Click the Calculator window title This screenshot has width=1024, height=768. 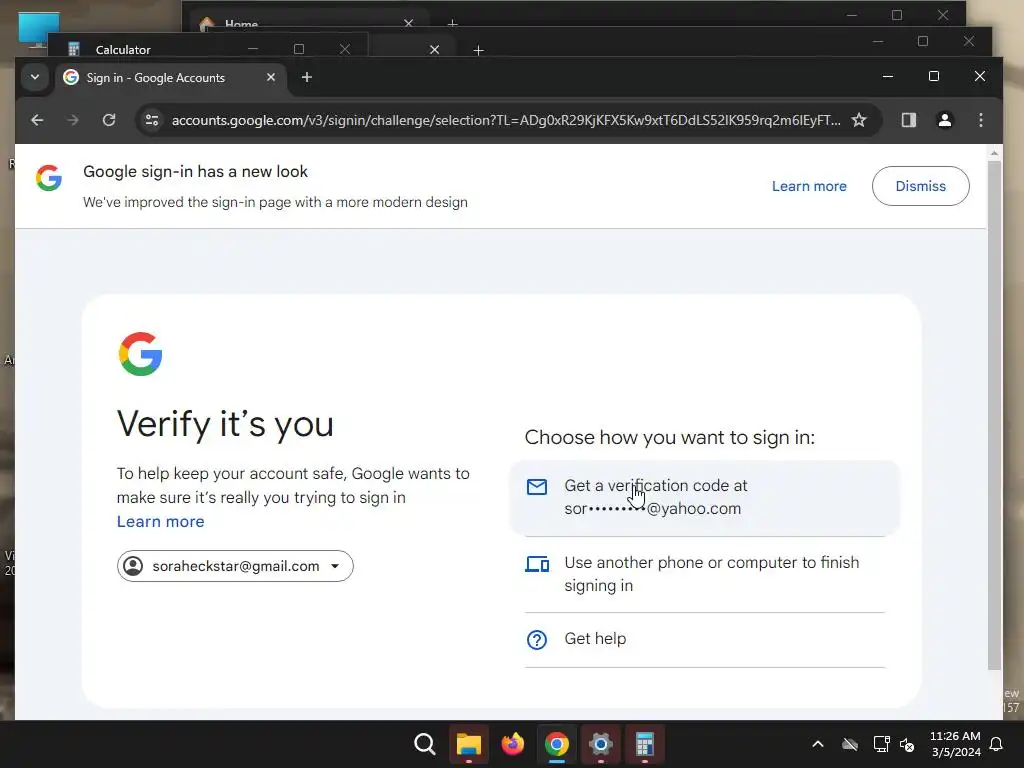click(x=123, y=50)
